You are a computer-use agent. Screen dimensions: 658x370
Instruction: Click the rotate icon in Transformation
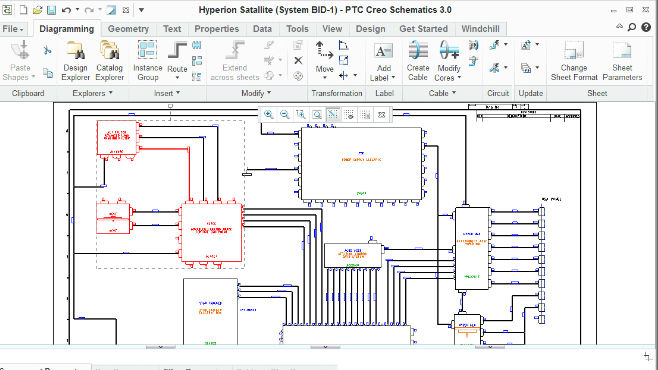point(343,45)
